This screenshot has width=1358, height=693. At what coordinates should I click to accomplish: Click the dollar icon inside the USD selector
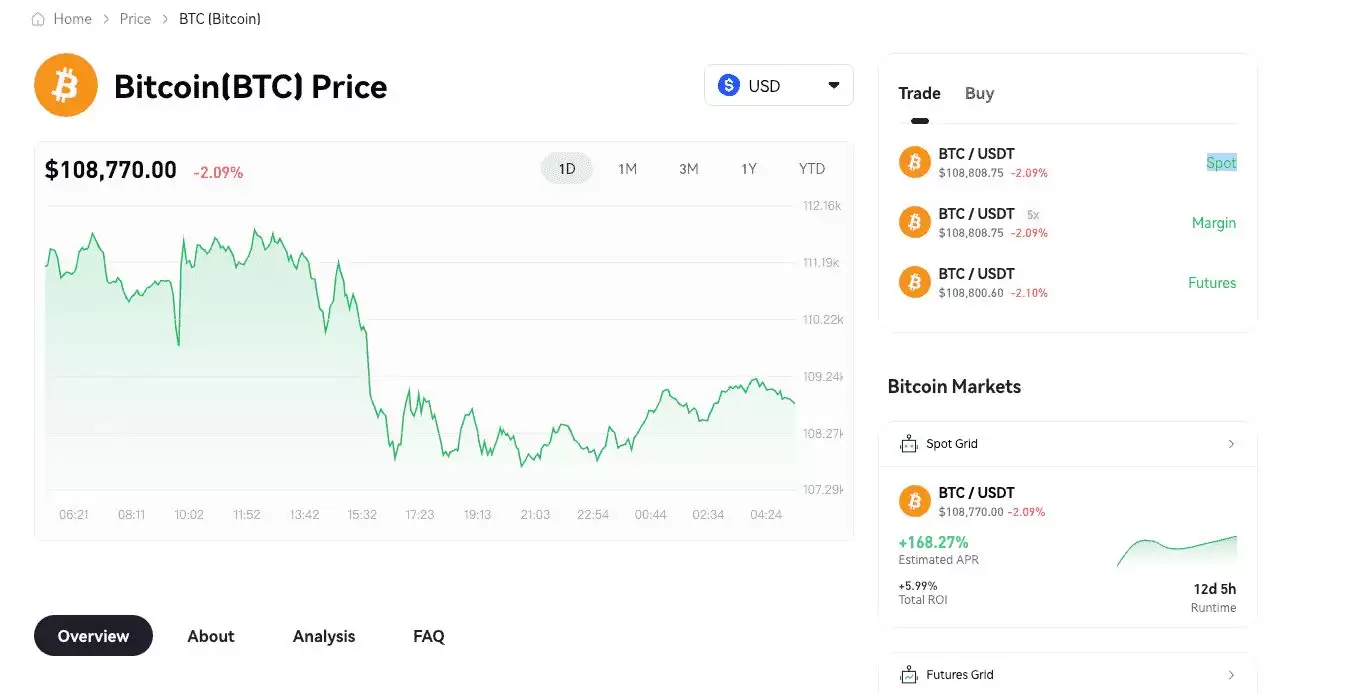coord(729,85)
